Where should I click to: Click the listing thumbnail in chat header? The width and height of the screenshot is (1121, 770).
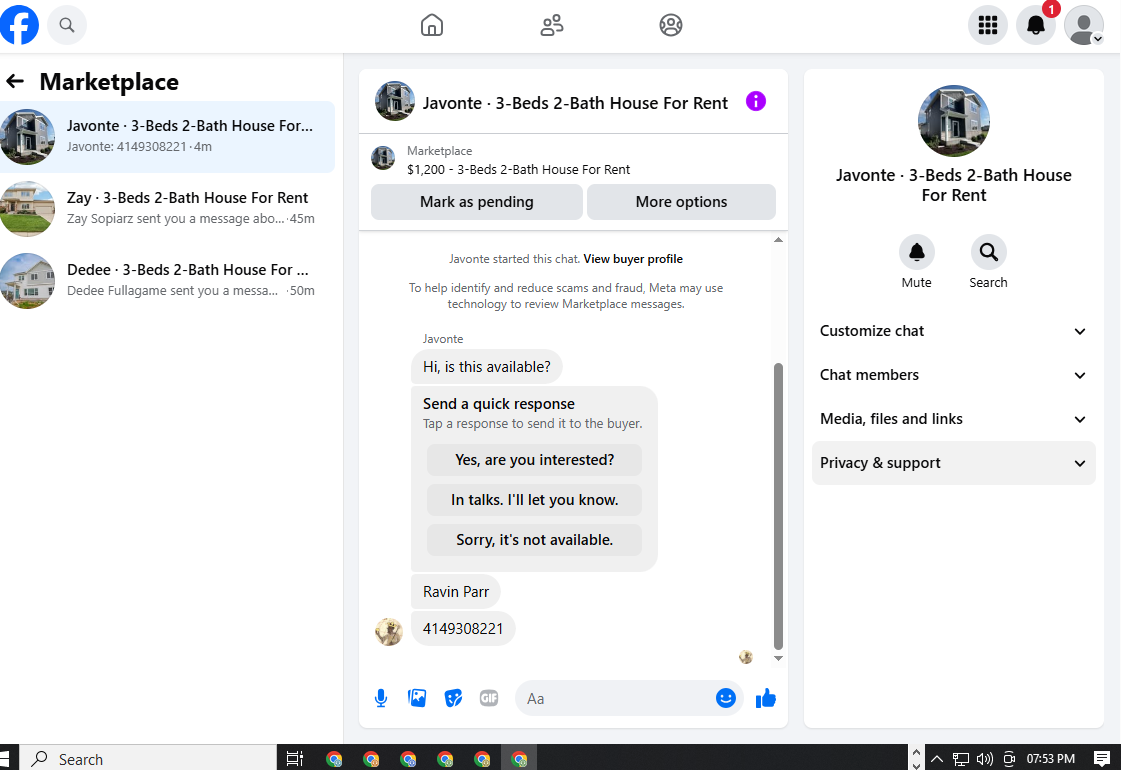pos(395,101)
